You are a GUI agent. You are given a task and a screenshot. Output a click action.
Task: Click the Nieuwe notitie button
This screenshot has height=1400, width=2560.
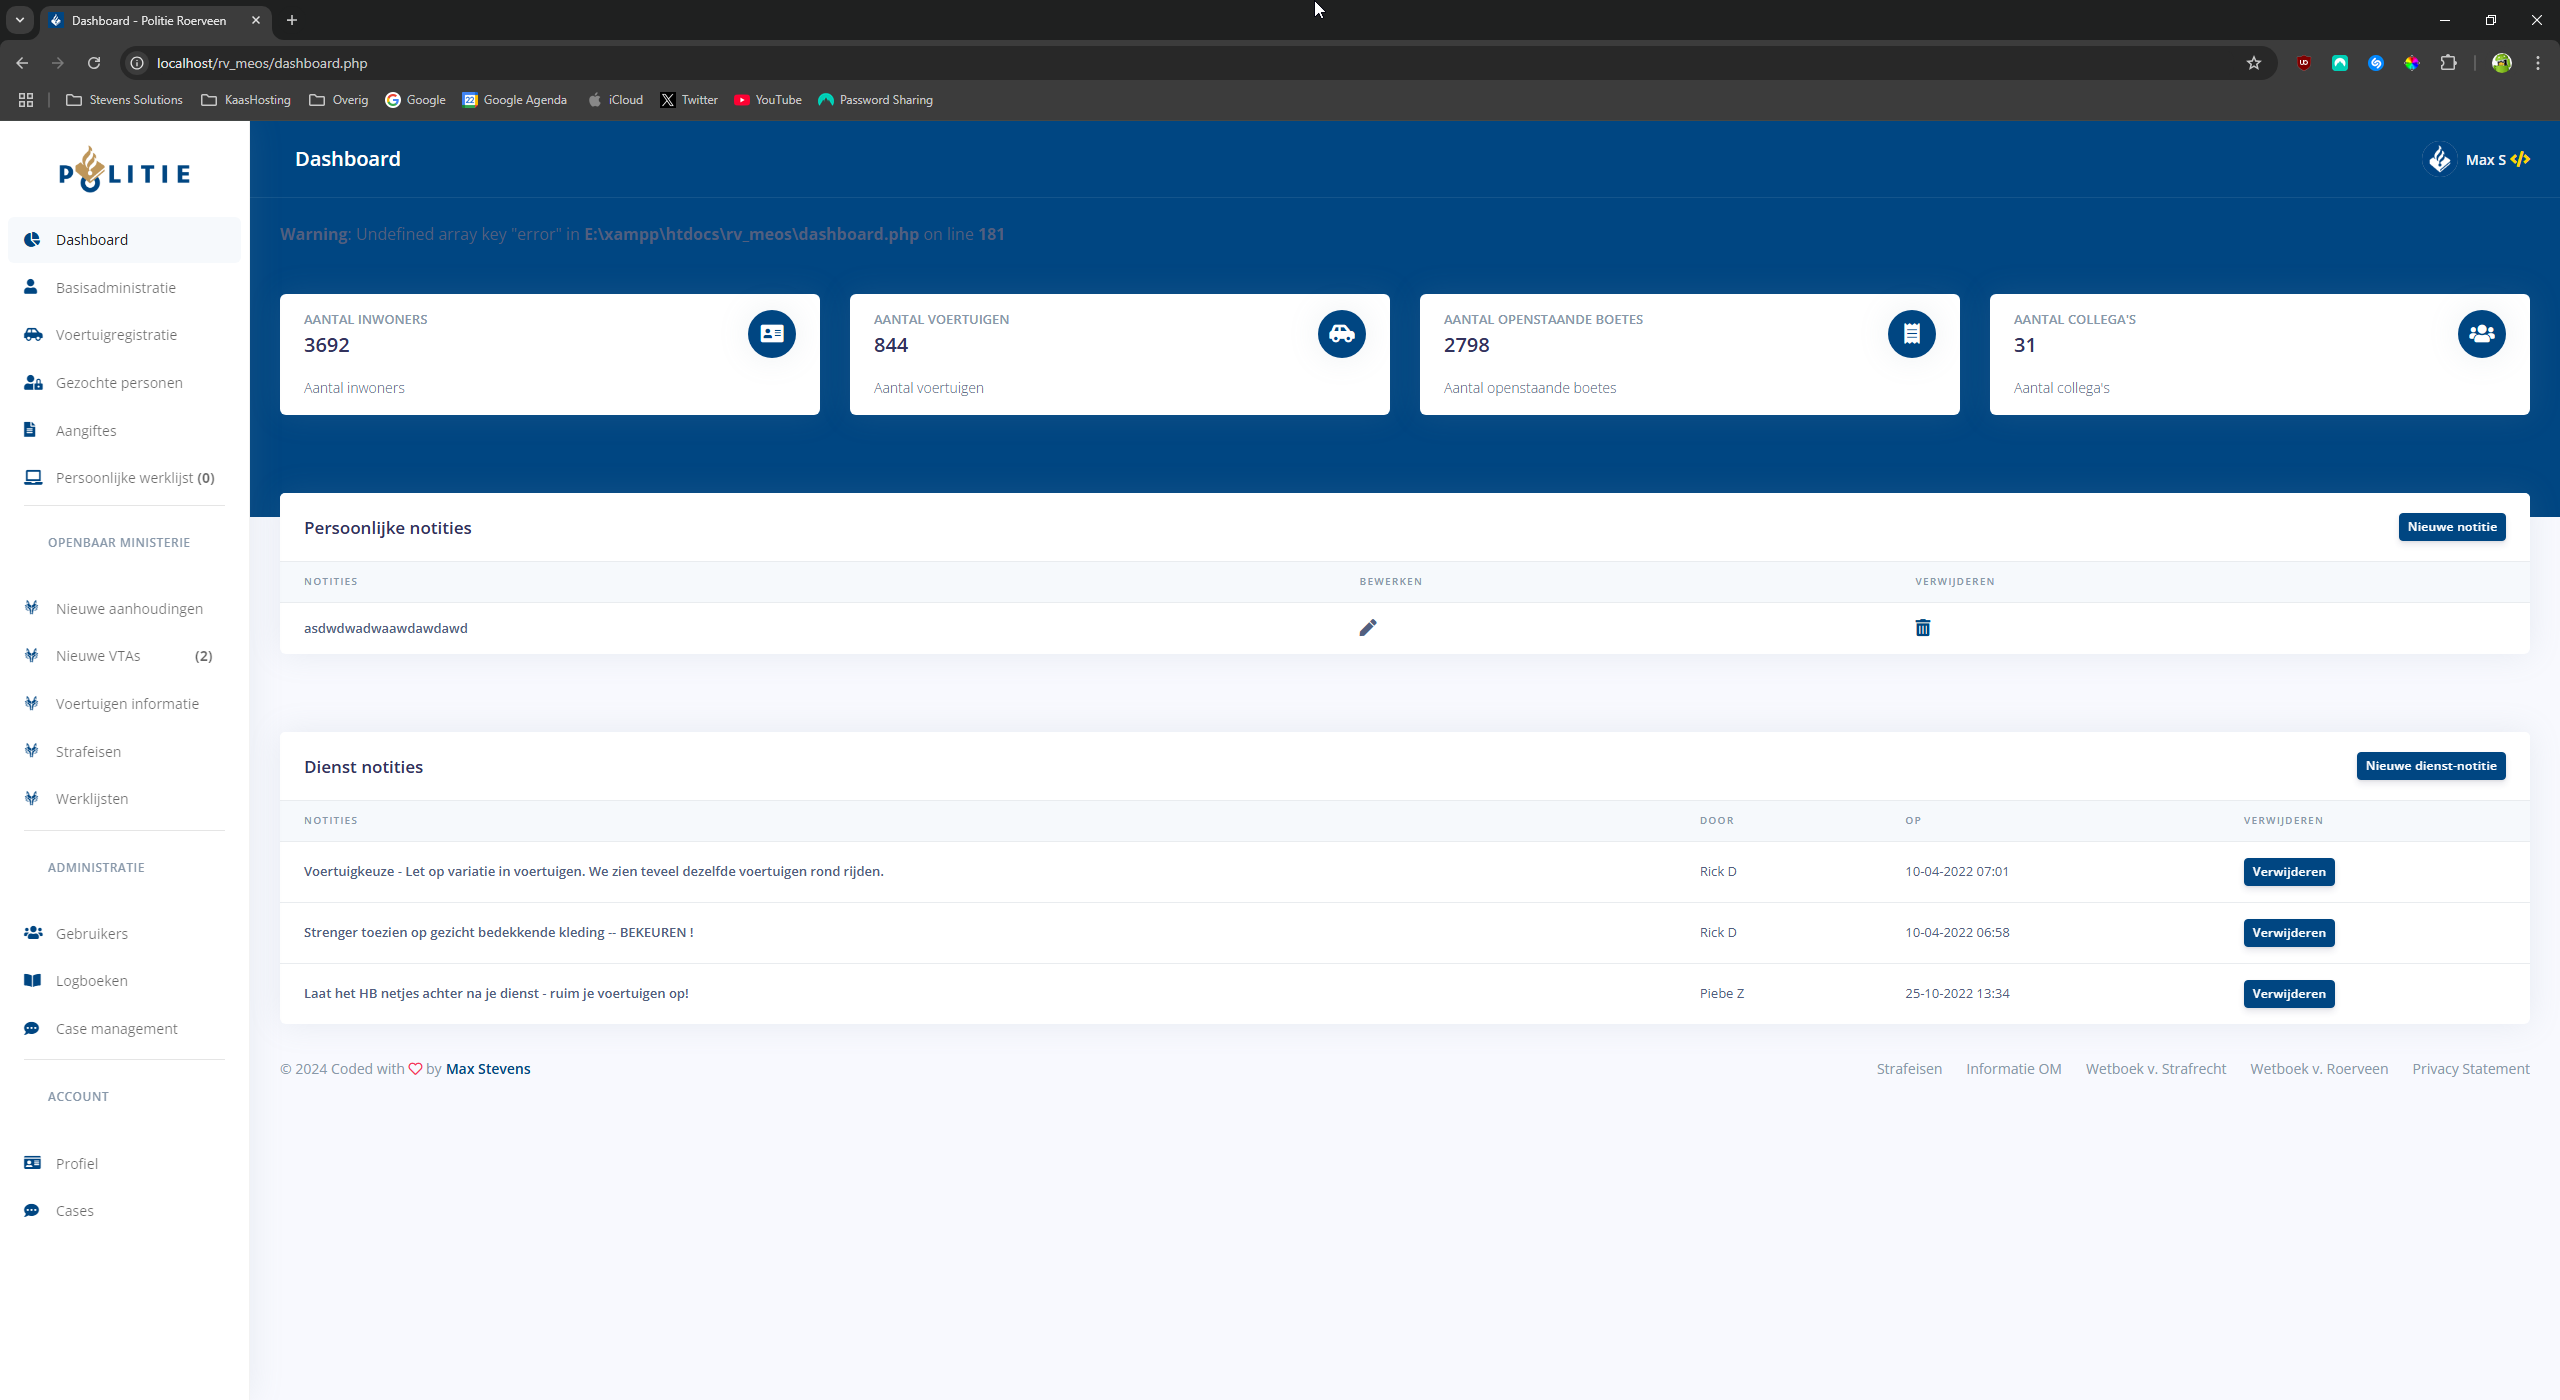coord(2451,527)
